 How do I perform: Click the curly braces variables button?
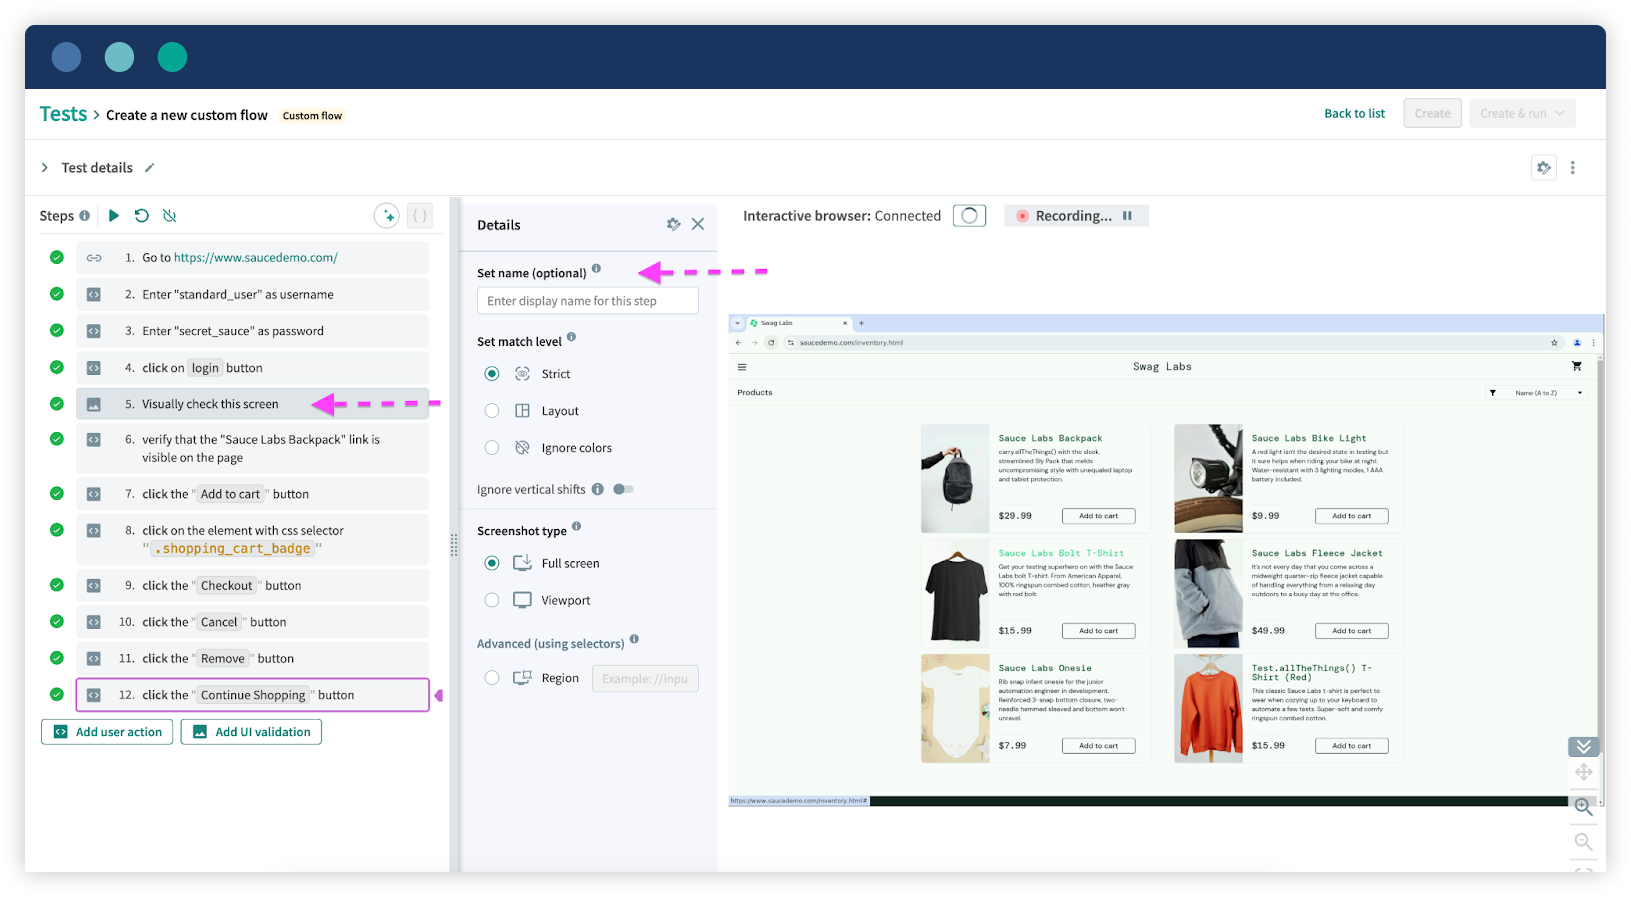(x=420, y=215)
